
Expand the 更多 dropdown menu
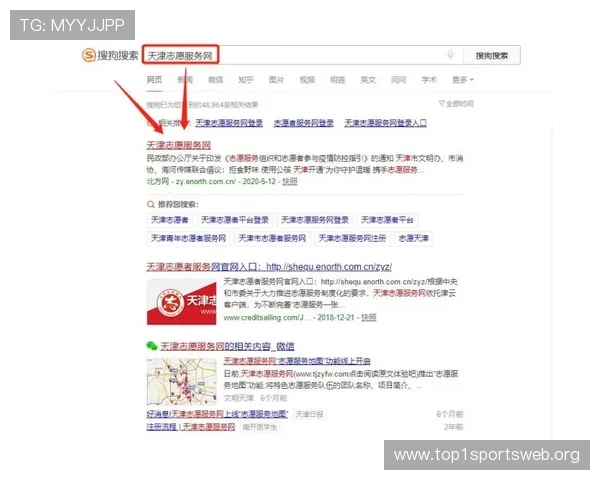[x=463, y=80]
